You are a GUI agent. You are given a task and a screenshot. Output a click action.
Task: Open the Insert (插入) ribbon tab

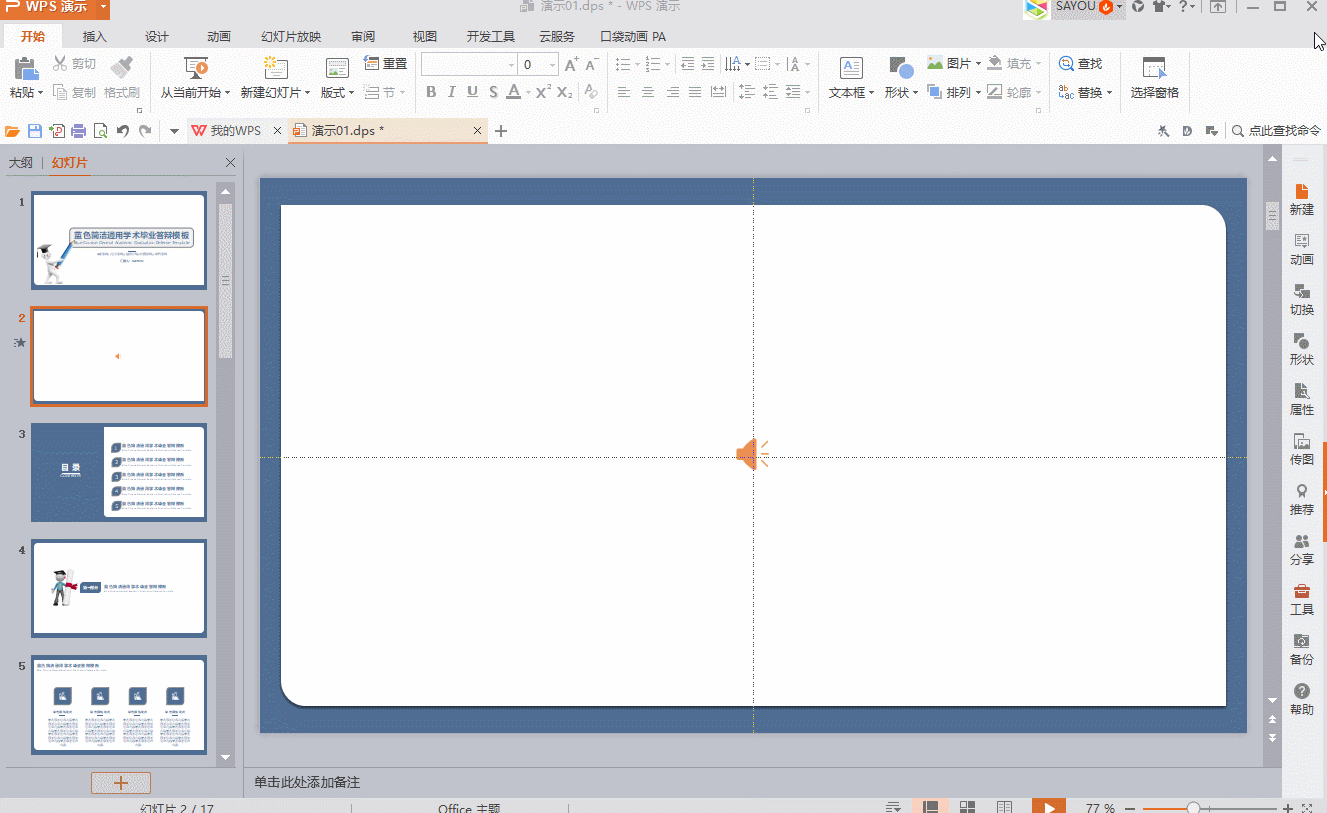pyautogui.click(x=94, y=37)
